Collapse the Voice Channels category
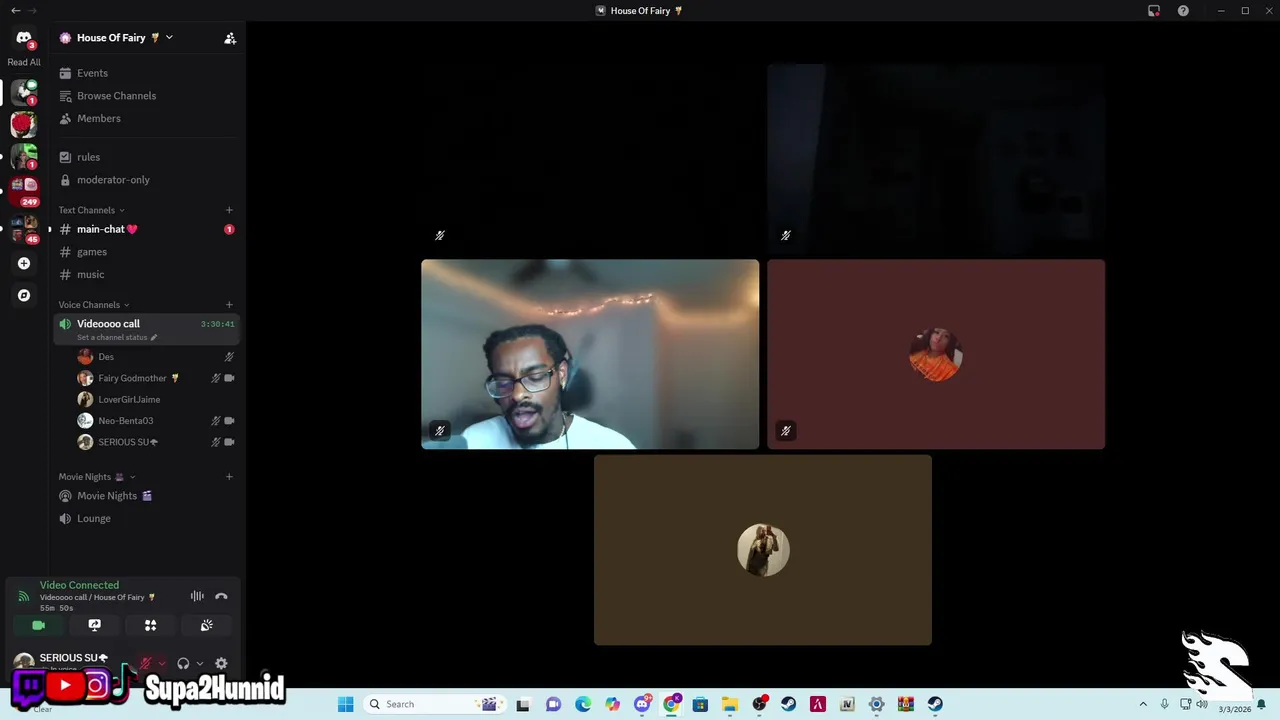Screen dimensions: 1280x720 [93, 305]
